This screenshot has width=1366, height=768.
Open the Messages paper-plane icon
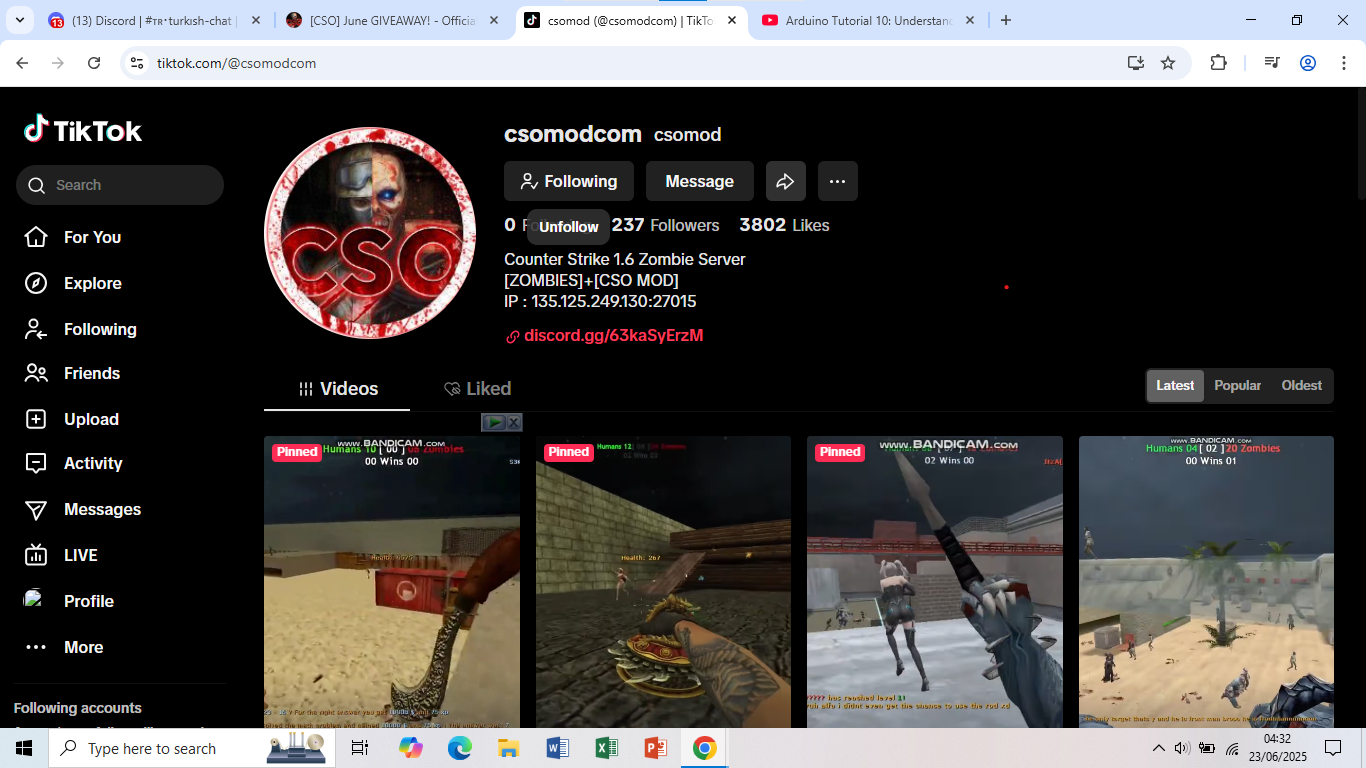[x=36, y=509]
